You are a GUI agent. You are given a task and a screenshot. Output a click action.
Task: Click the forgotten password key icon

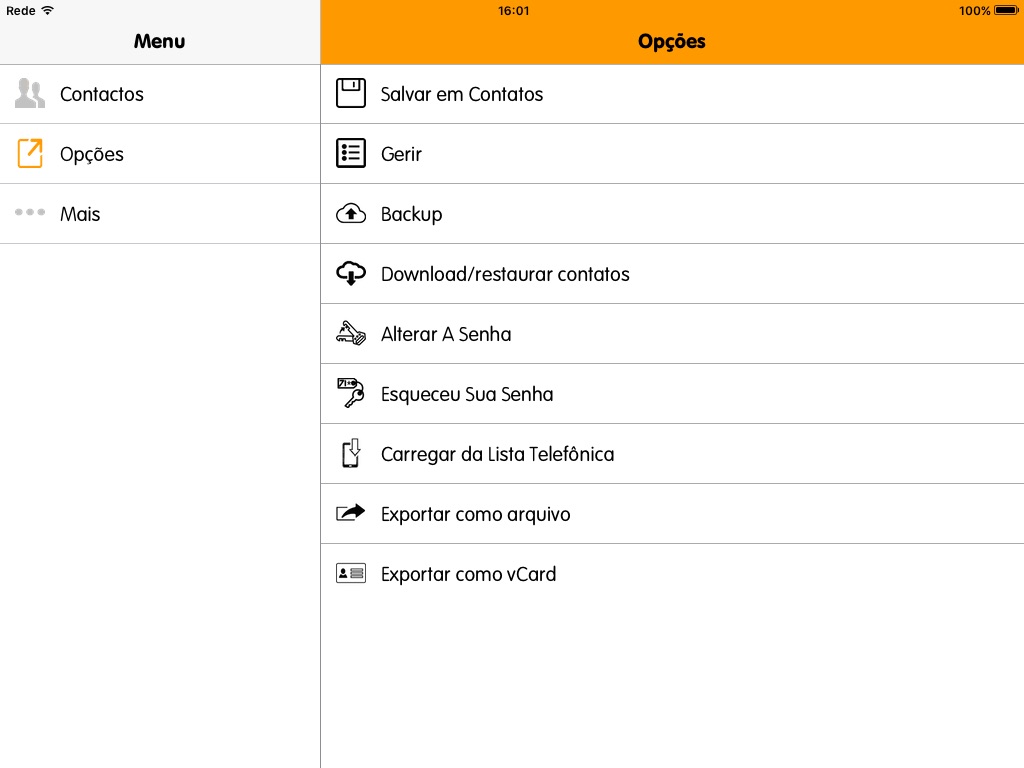[x=351, y=394]
